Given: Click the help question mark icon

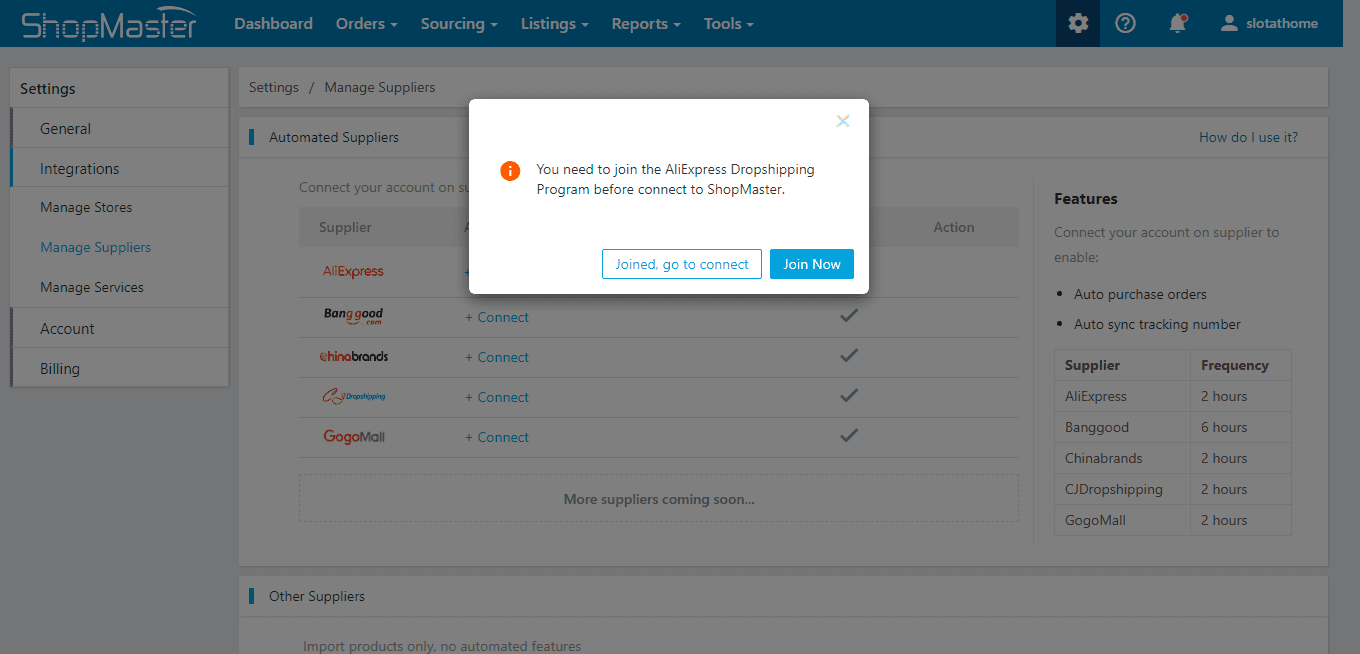Looking at the screenshot, I should pyautogui.click(x=1125, y=23).
